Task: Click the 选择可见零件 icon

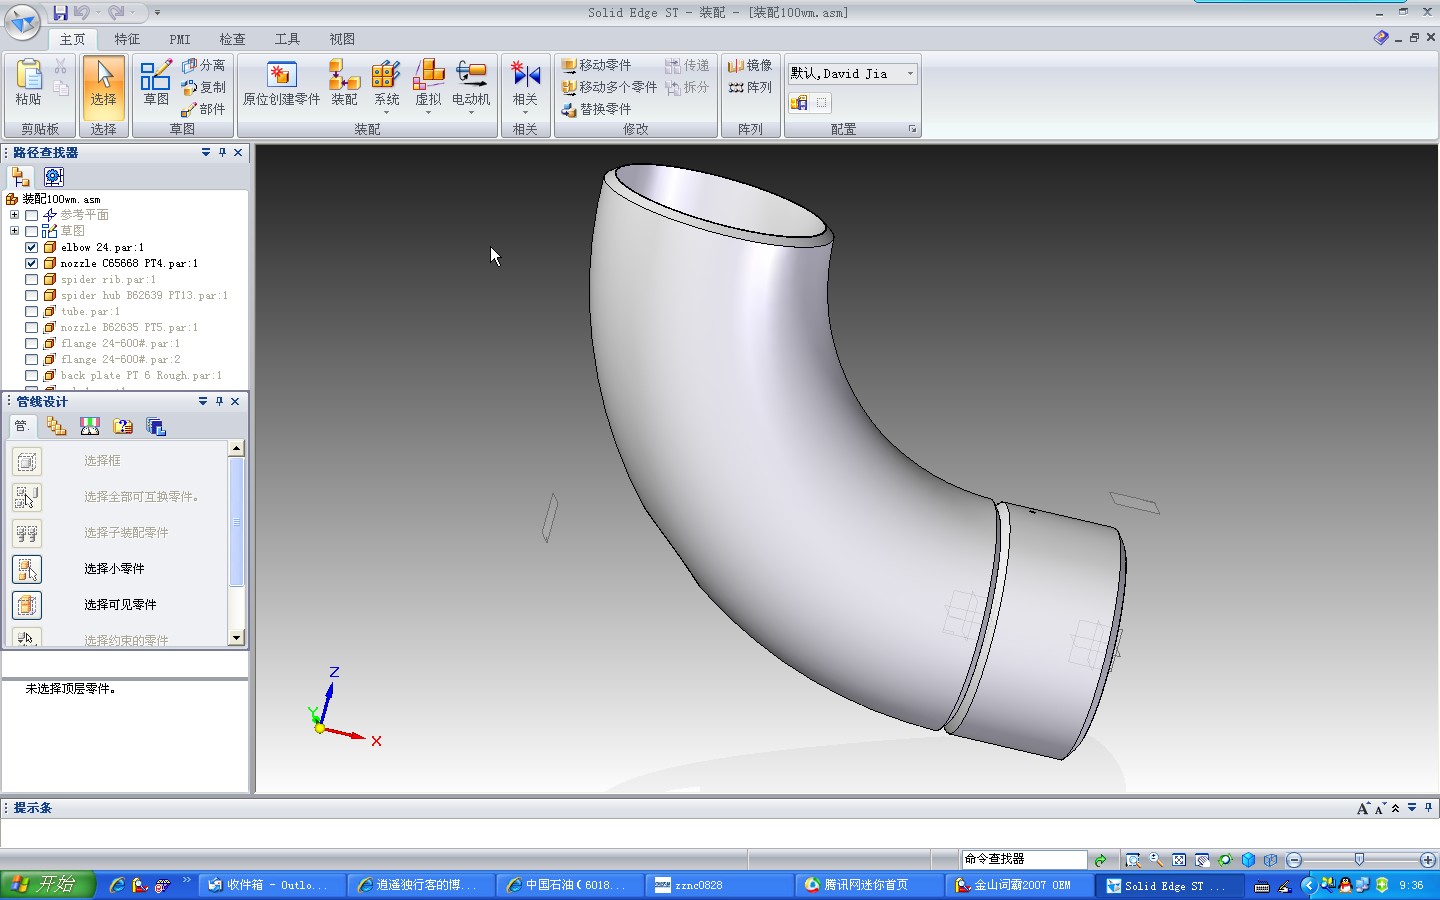Action: click(x=27, y=605)
